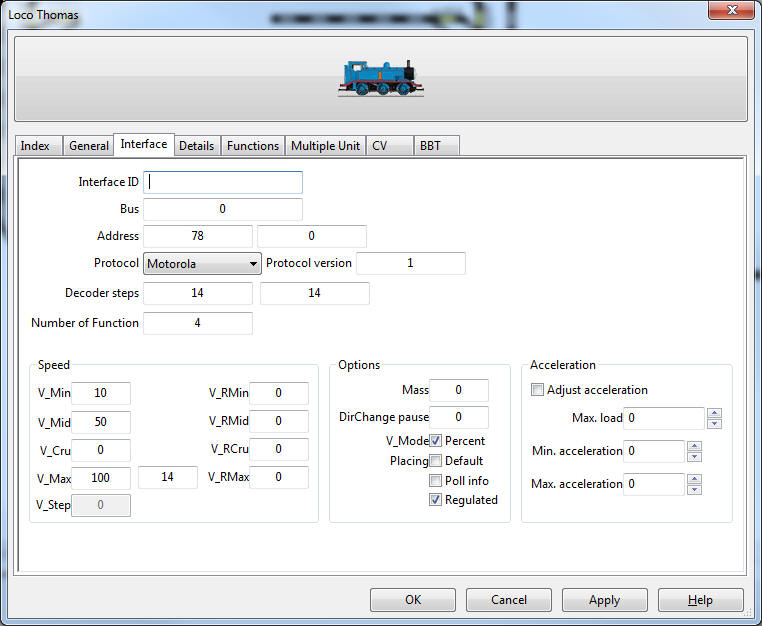
Task: Switch to the Functions tab
Action: click(253, 146)
